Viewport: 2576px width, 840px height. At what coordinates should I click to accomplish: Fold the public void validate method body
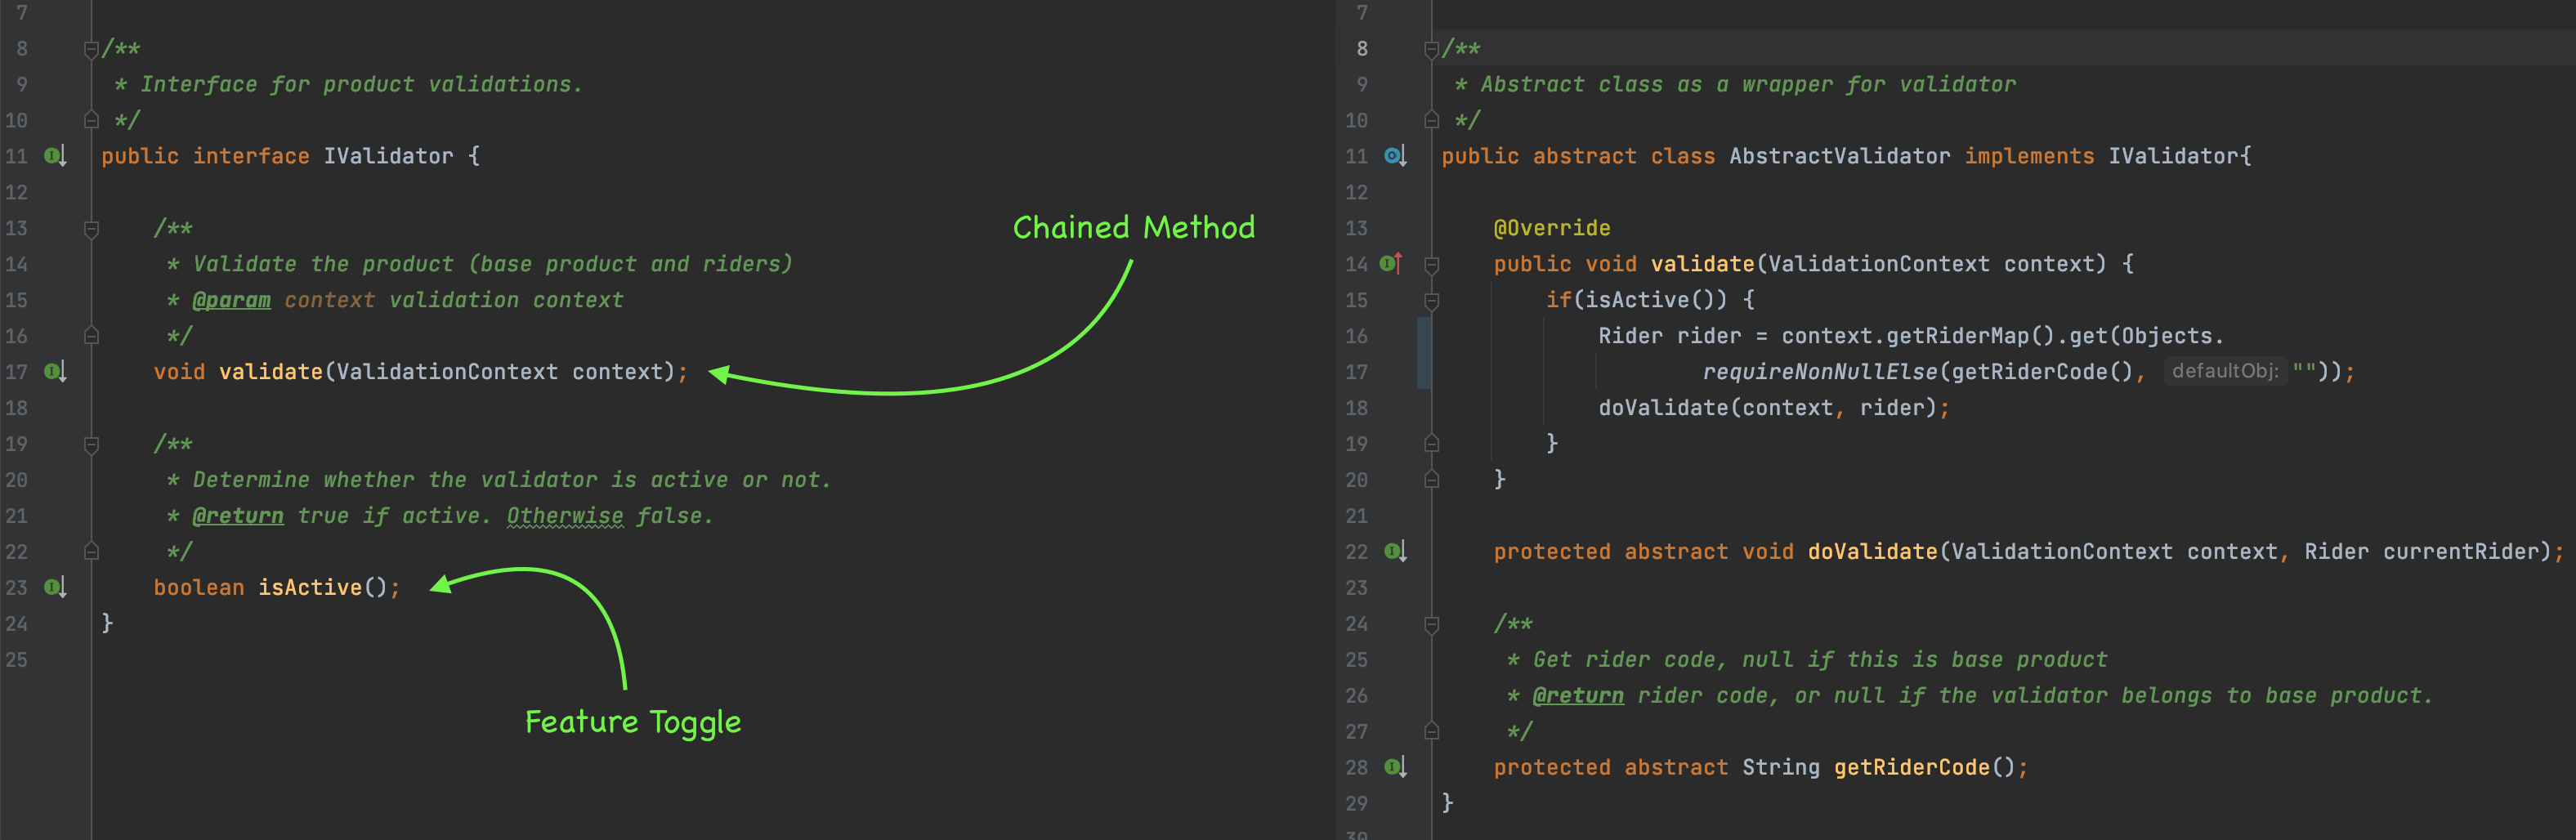1431,265
